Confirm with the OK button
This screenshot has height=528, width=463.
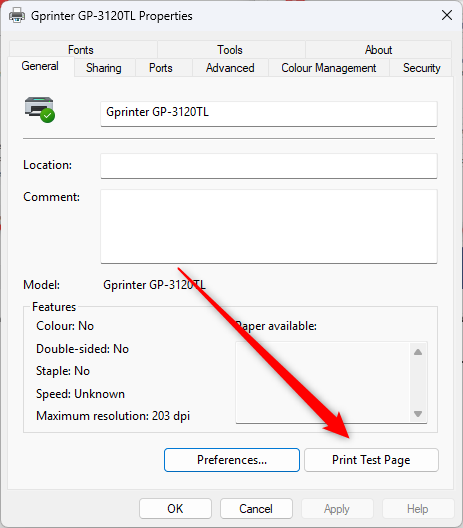(175, 508)
